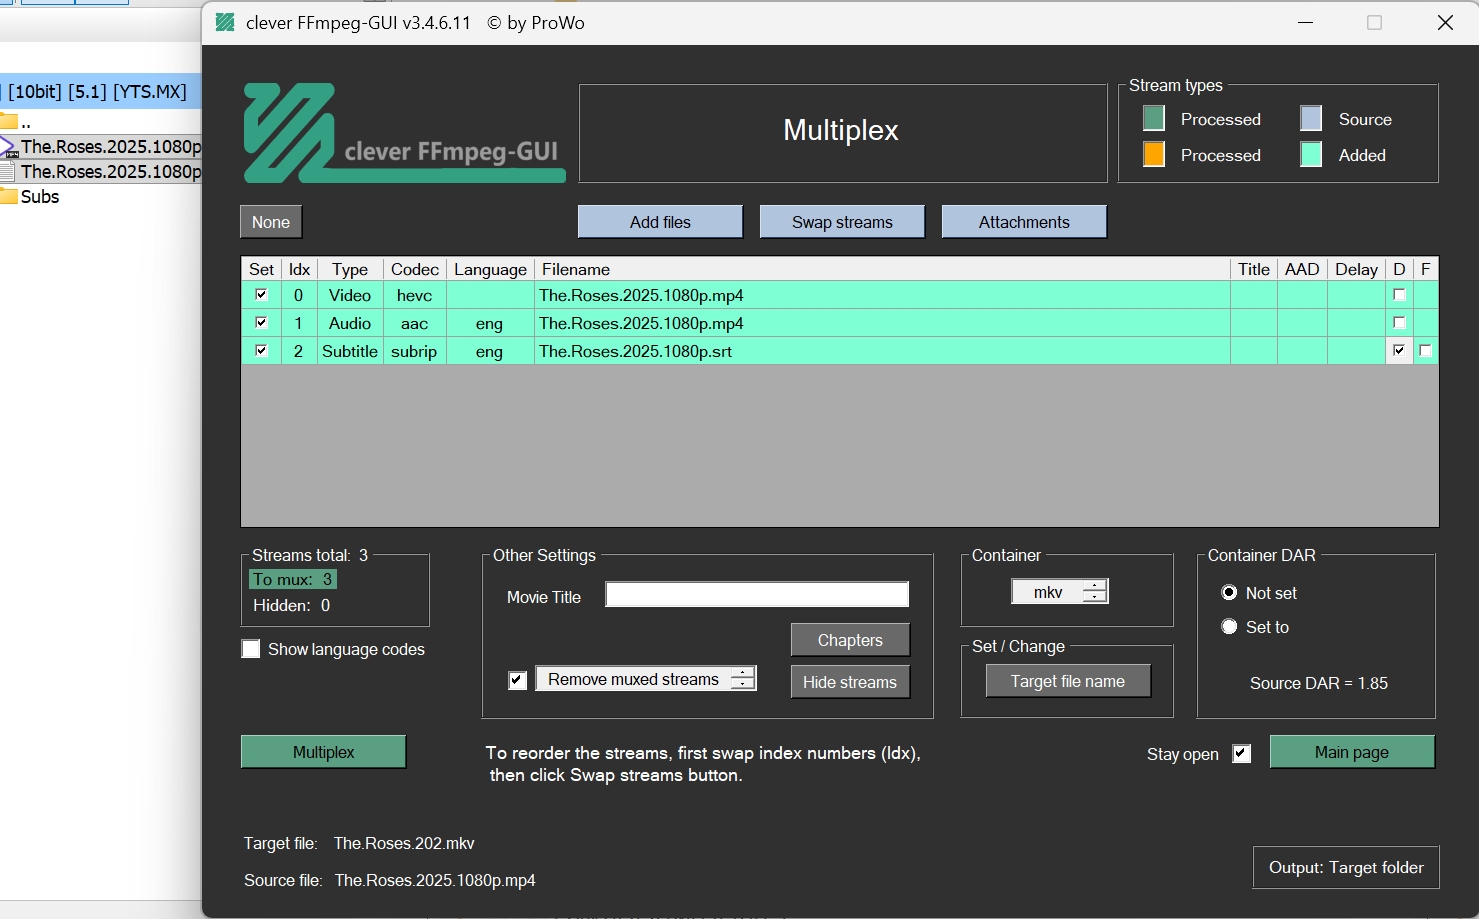Toggle F checkbox for the Subtitle stream

click(x=1425, y=351)
